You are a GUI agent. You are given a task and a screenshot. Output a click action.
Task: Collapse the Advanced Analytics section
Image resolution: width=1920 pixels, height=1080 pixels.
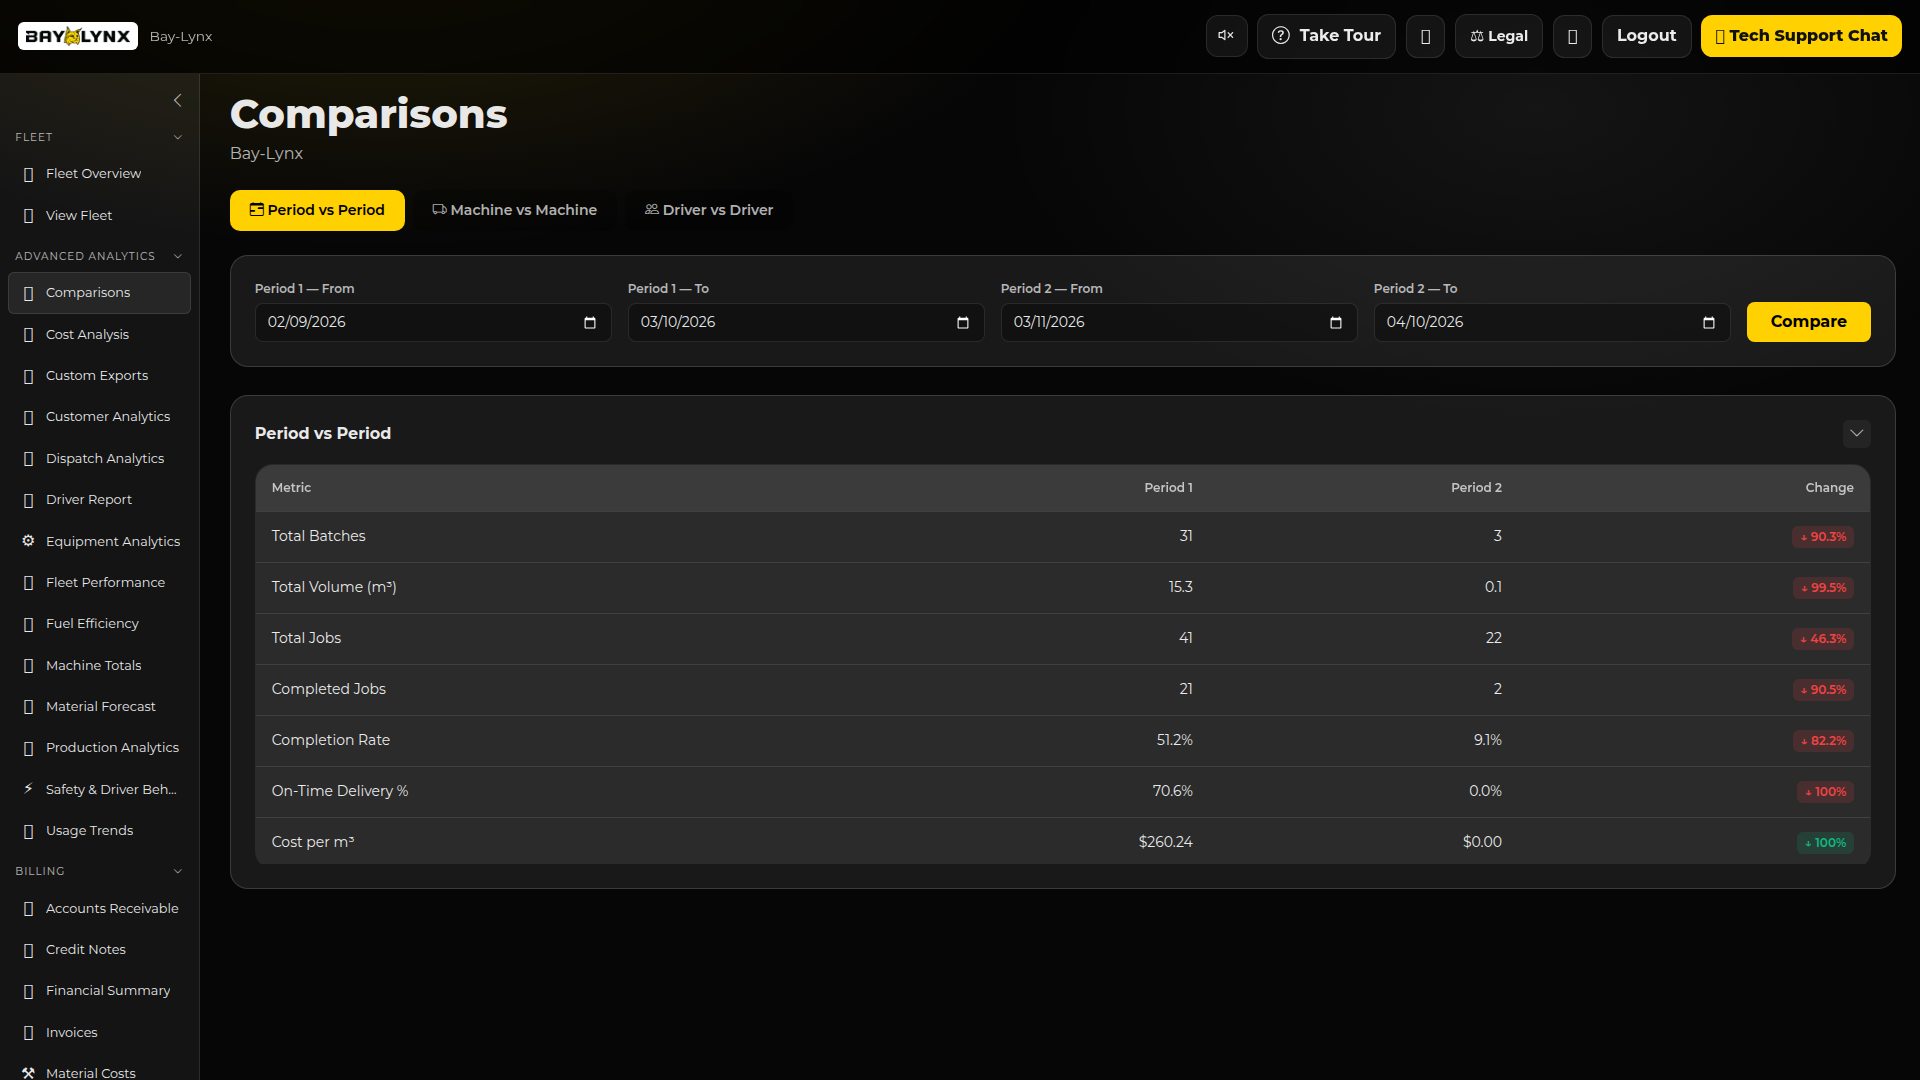click(x=178, y=256)
